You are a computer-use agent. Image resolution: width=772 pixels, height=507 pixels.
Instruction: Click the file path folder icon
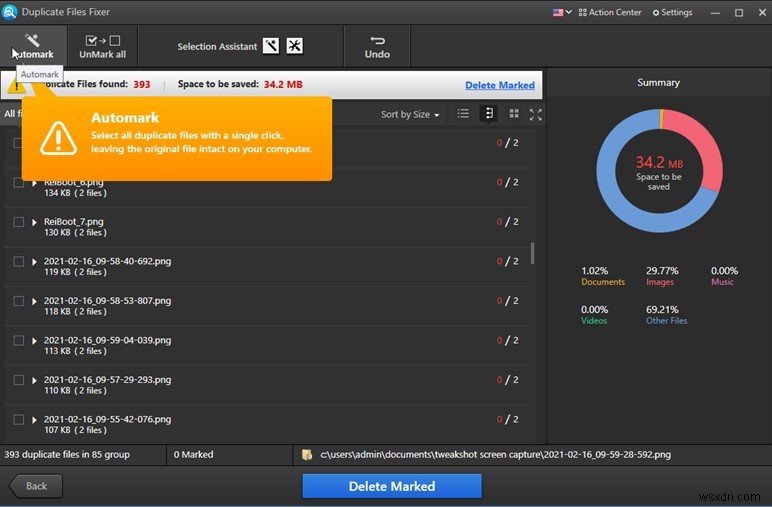(x=307, y=455)
